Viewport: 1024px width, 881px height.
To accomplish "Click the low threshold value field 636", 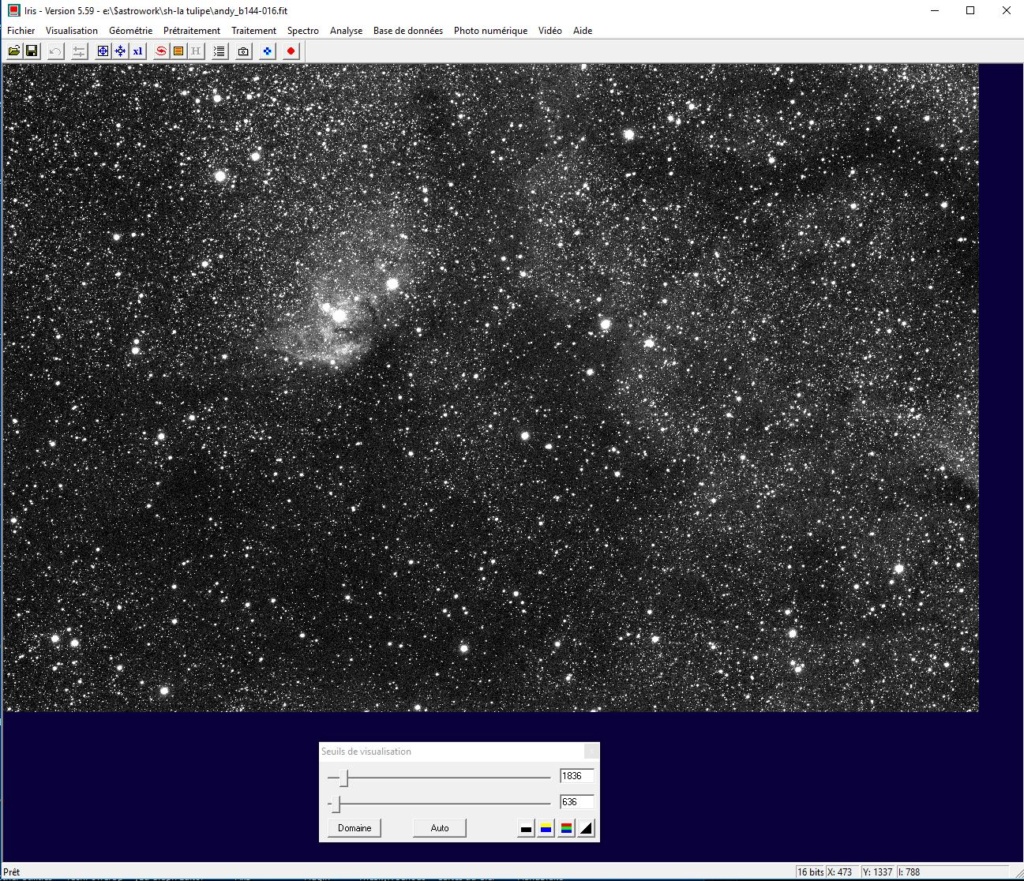I will (x=577, y=802).
